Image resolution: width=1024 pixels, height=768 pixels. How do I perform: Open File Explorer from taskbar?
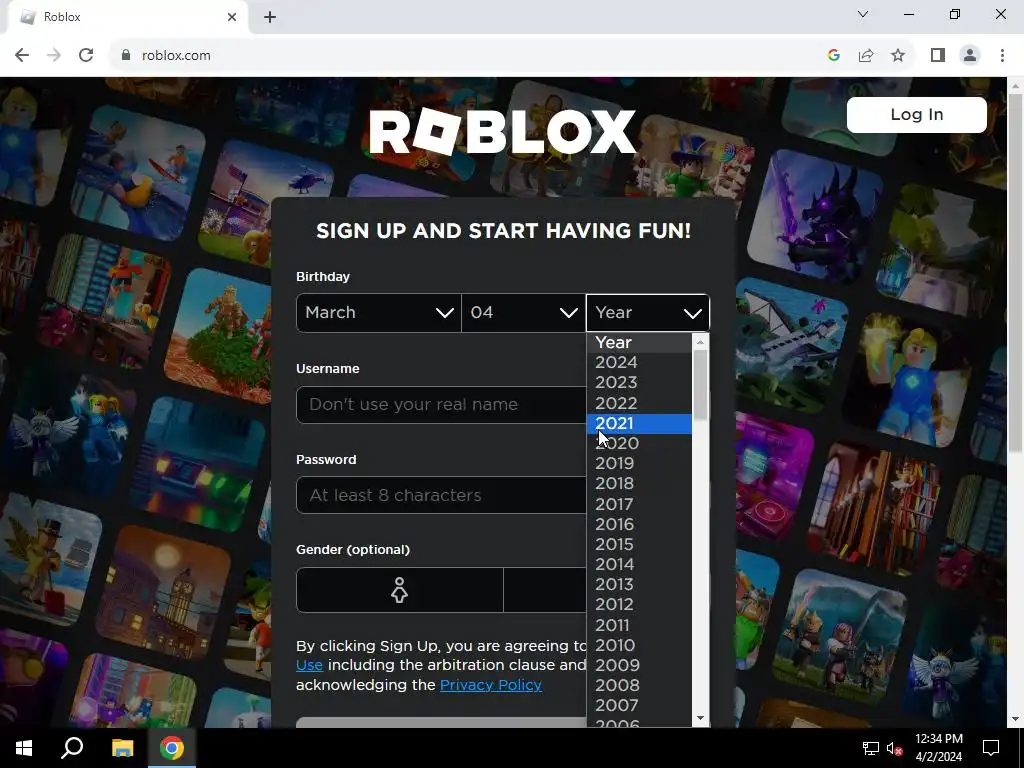(122, 748)
